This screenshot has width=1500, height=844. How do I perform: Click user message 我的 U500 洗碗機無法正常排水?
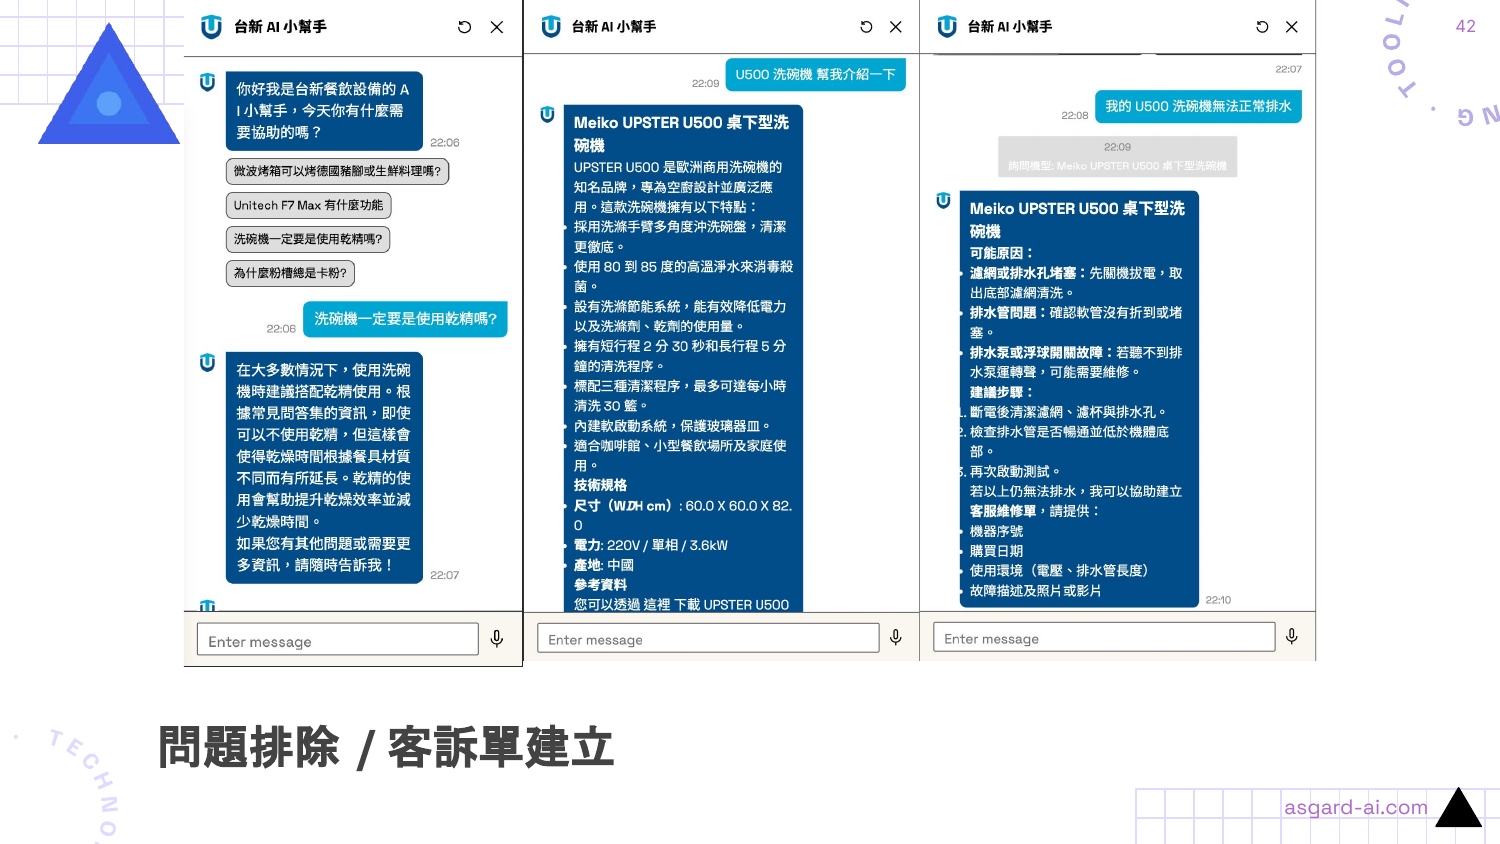[x=1198, y=106]
